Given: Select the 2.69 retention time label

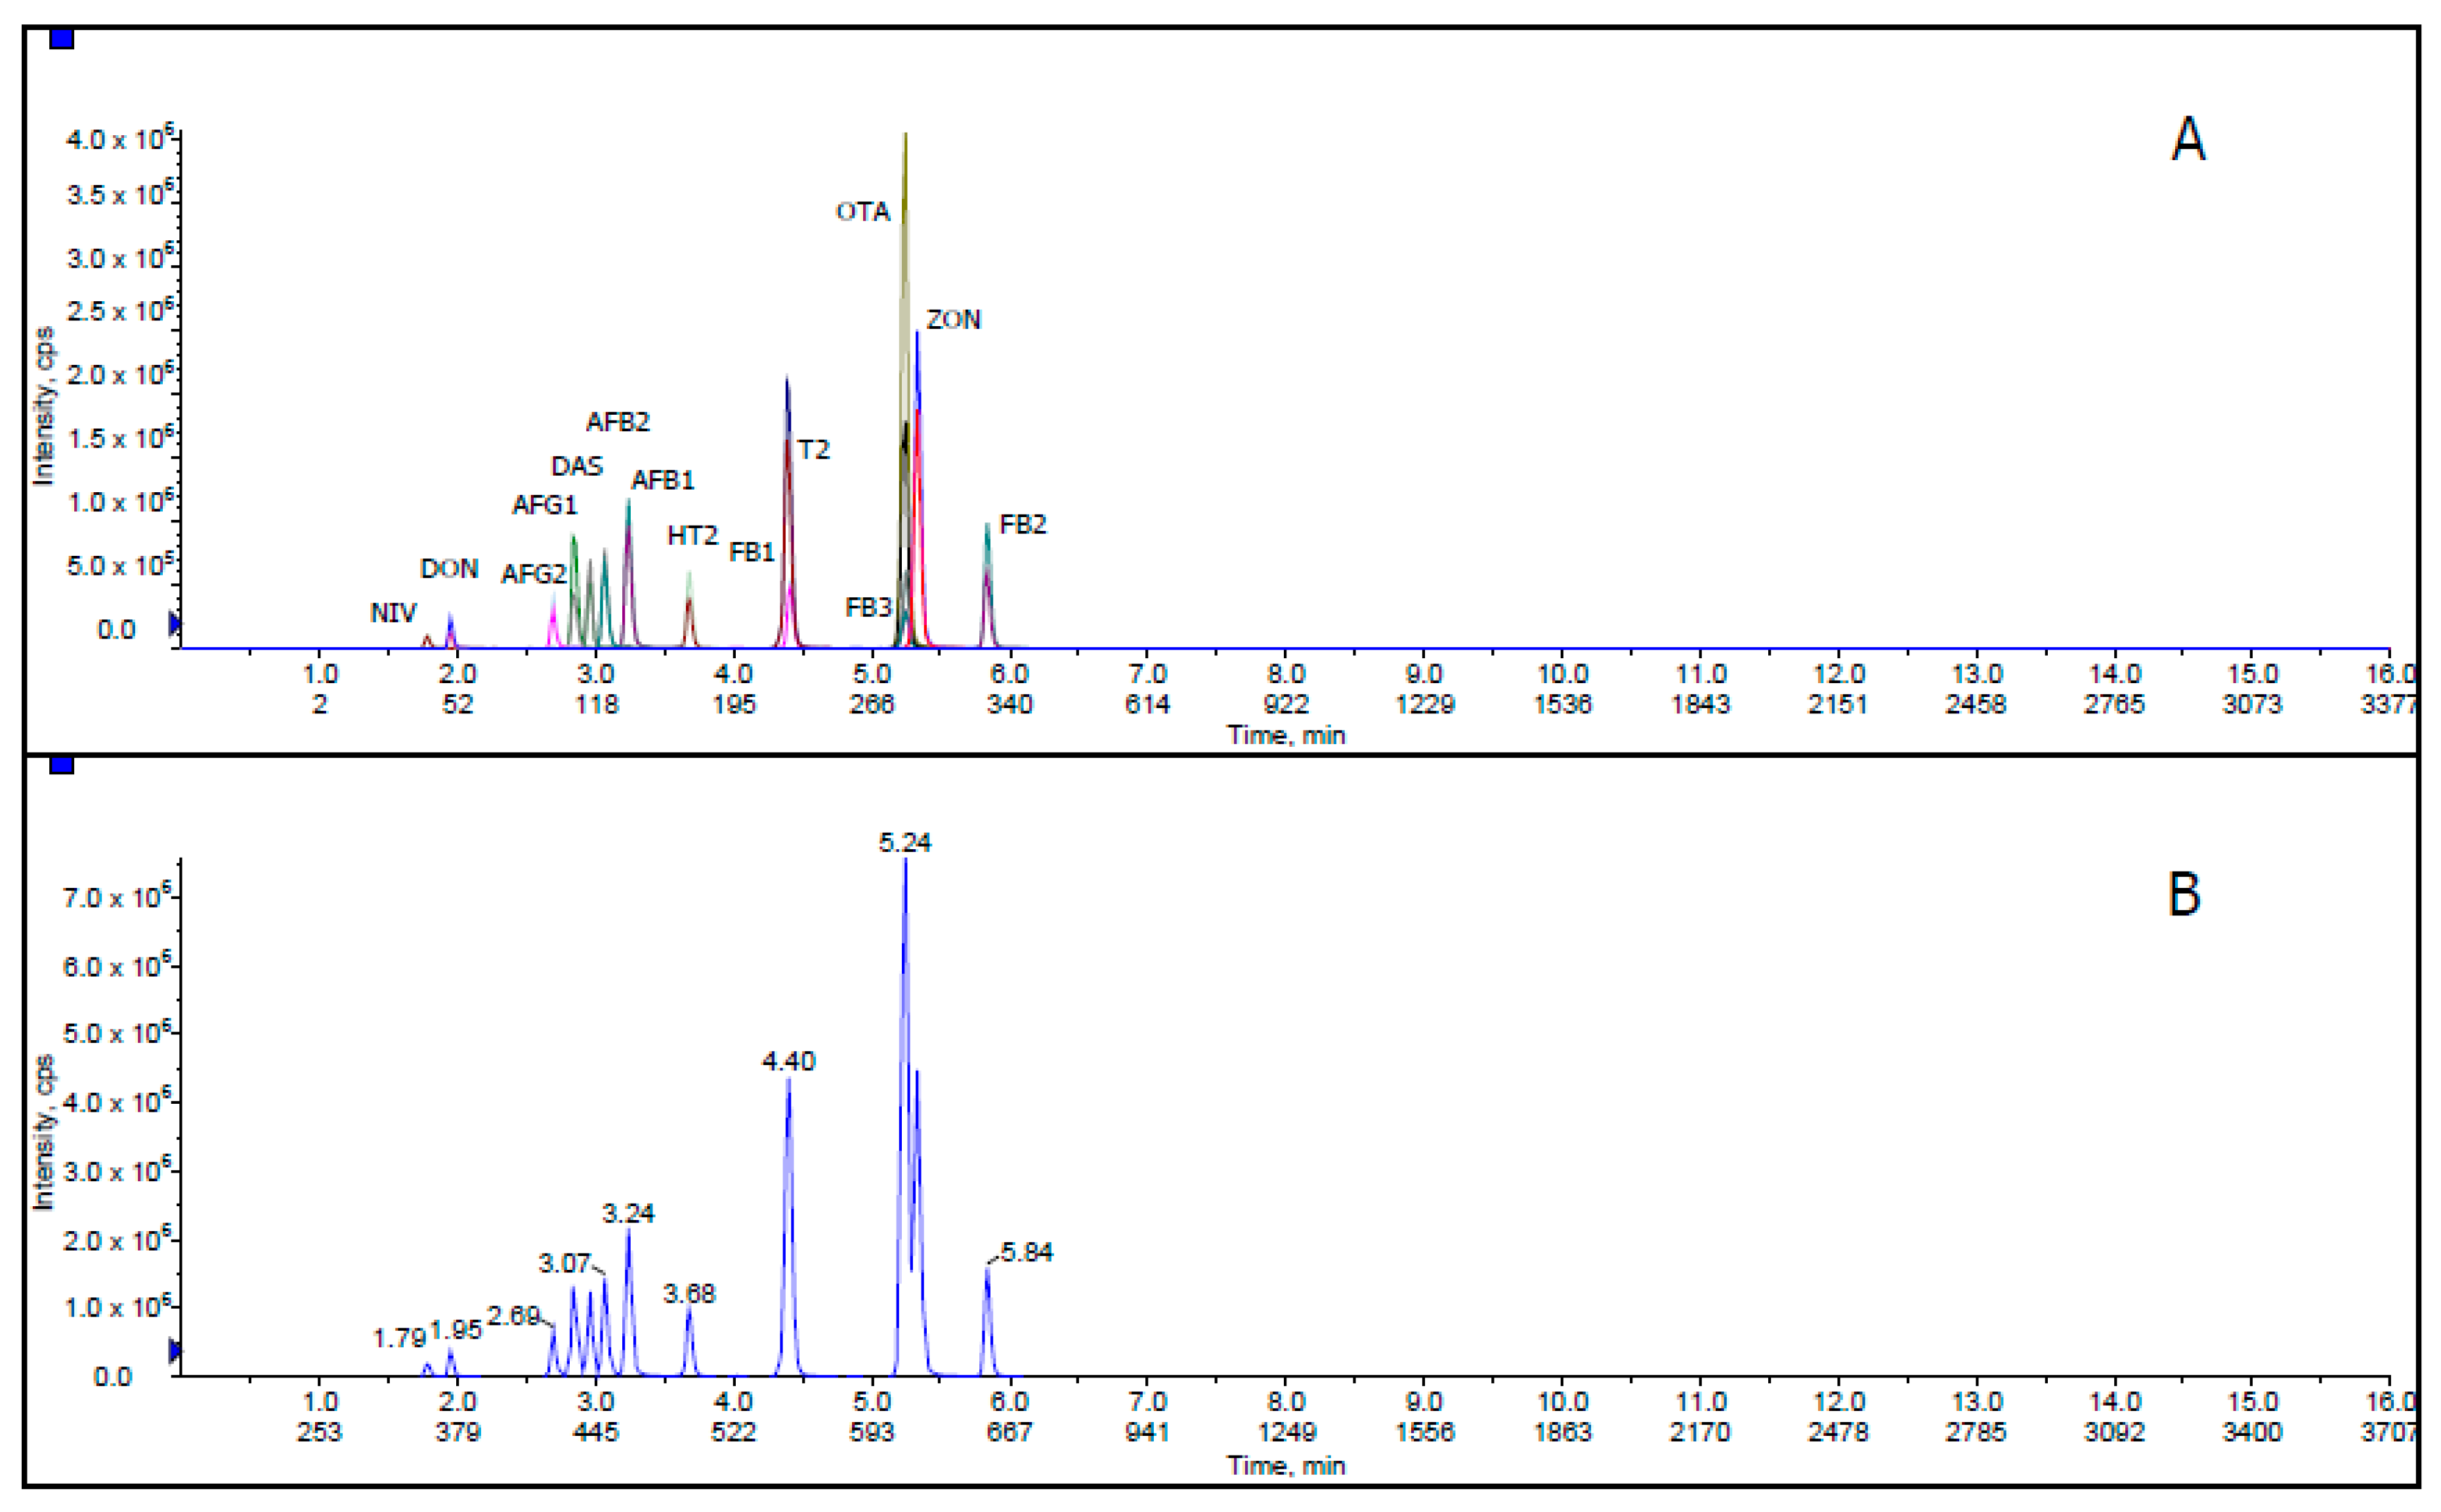Looking at the screenshot, I should point(513,1316).
